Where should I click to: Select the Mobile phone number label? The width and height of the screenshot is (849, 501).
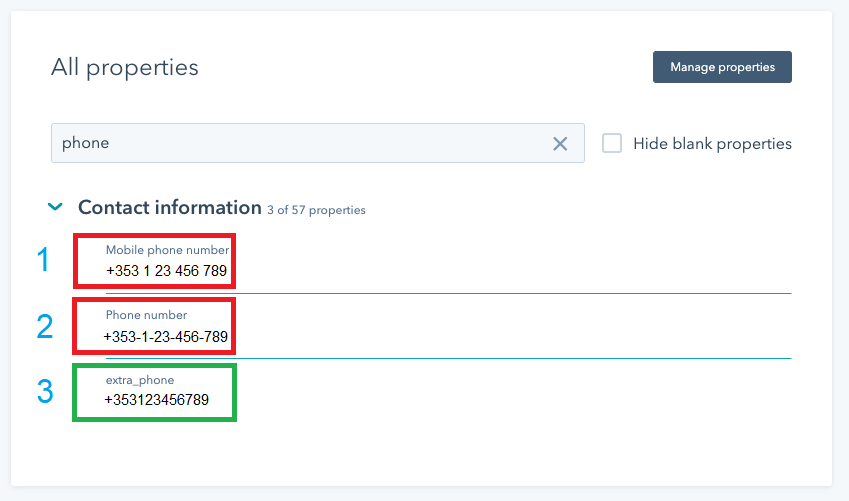pos(167,250)
